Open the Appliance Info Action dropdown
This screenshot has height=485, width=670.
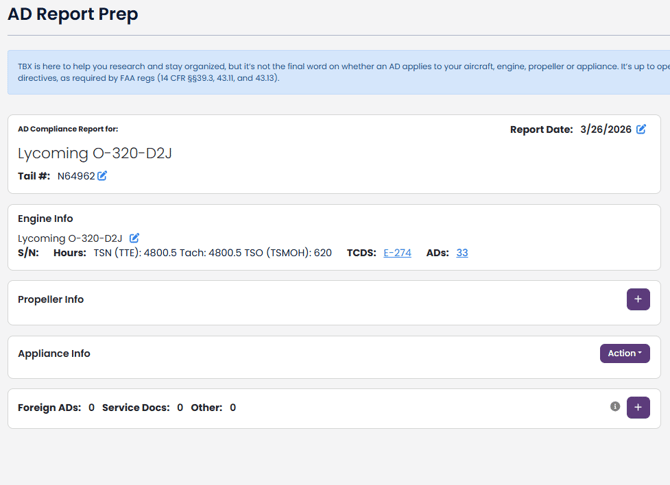coord(625,353)
